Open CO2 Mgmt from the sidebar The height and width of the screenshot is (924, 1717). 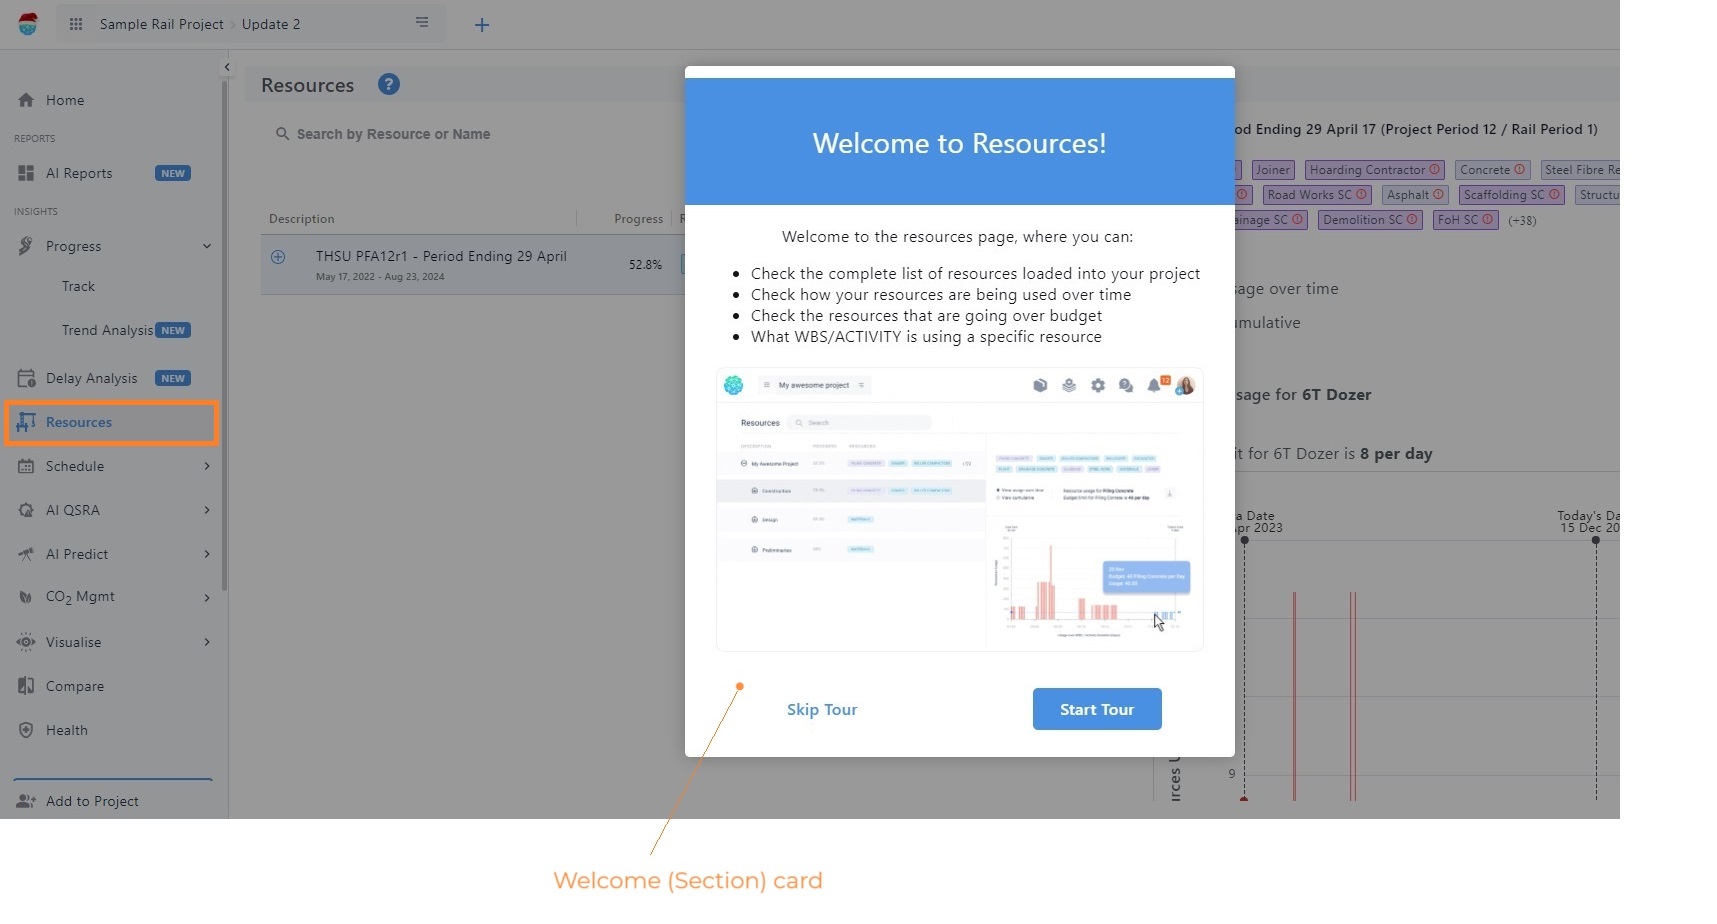click(x=26, y=597)
